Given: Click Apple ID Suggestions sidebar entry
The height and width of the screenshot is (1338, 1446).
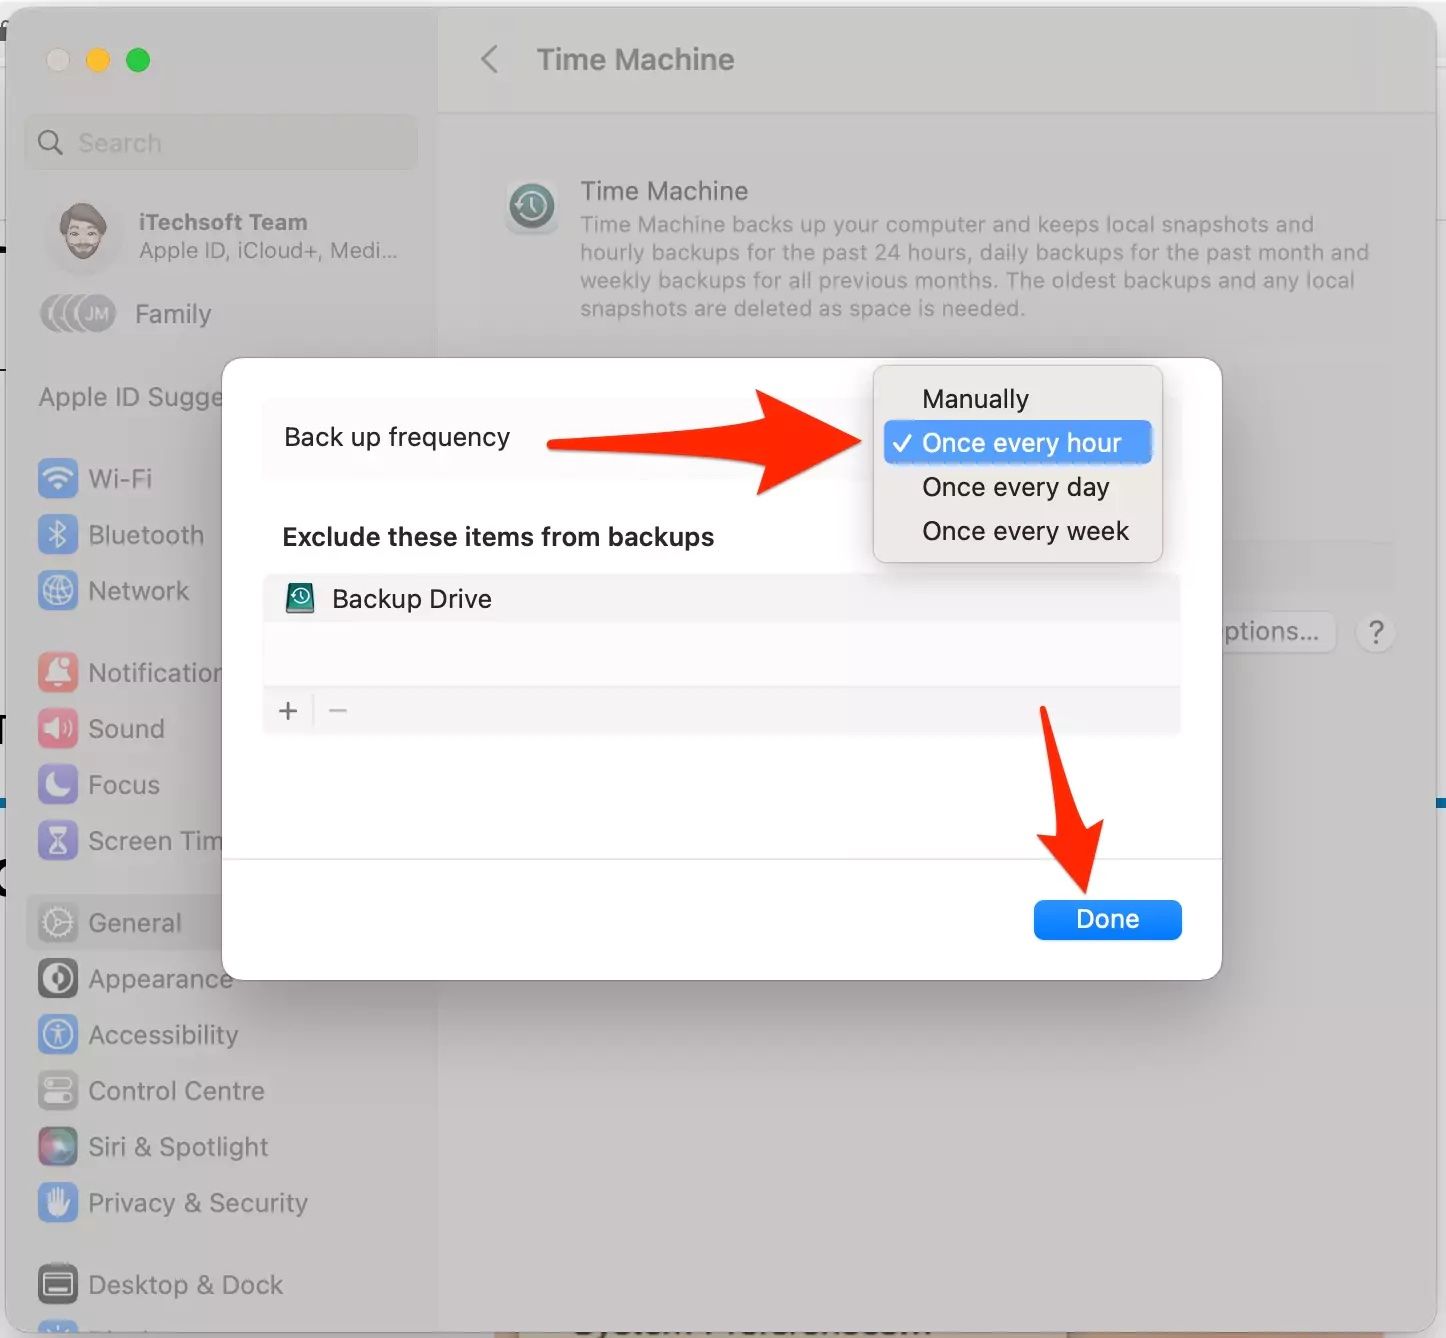Looking at the screenshot, I should (130, 397).
